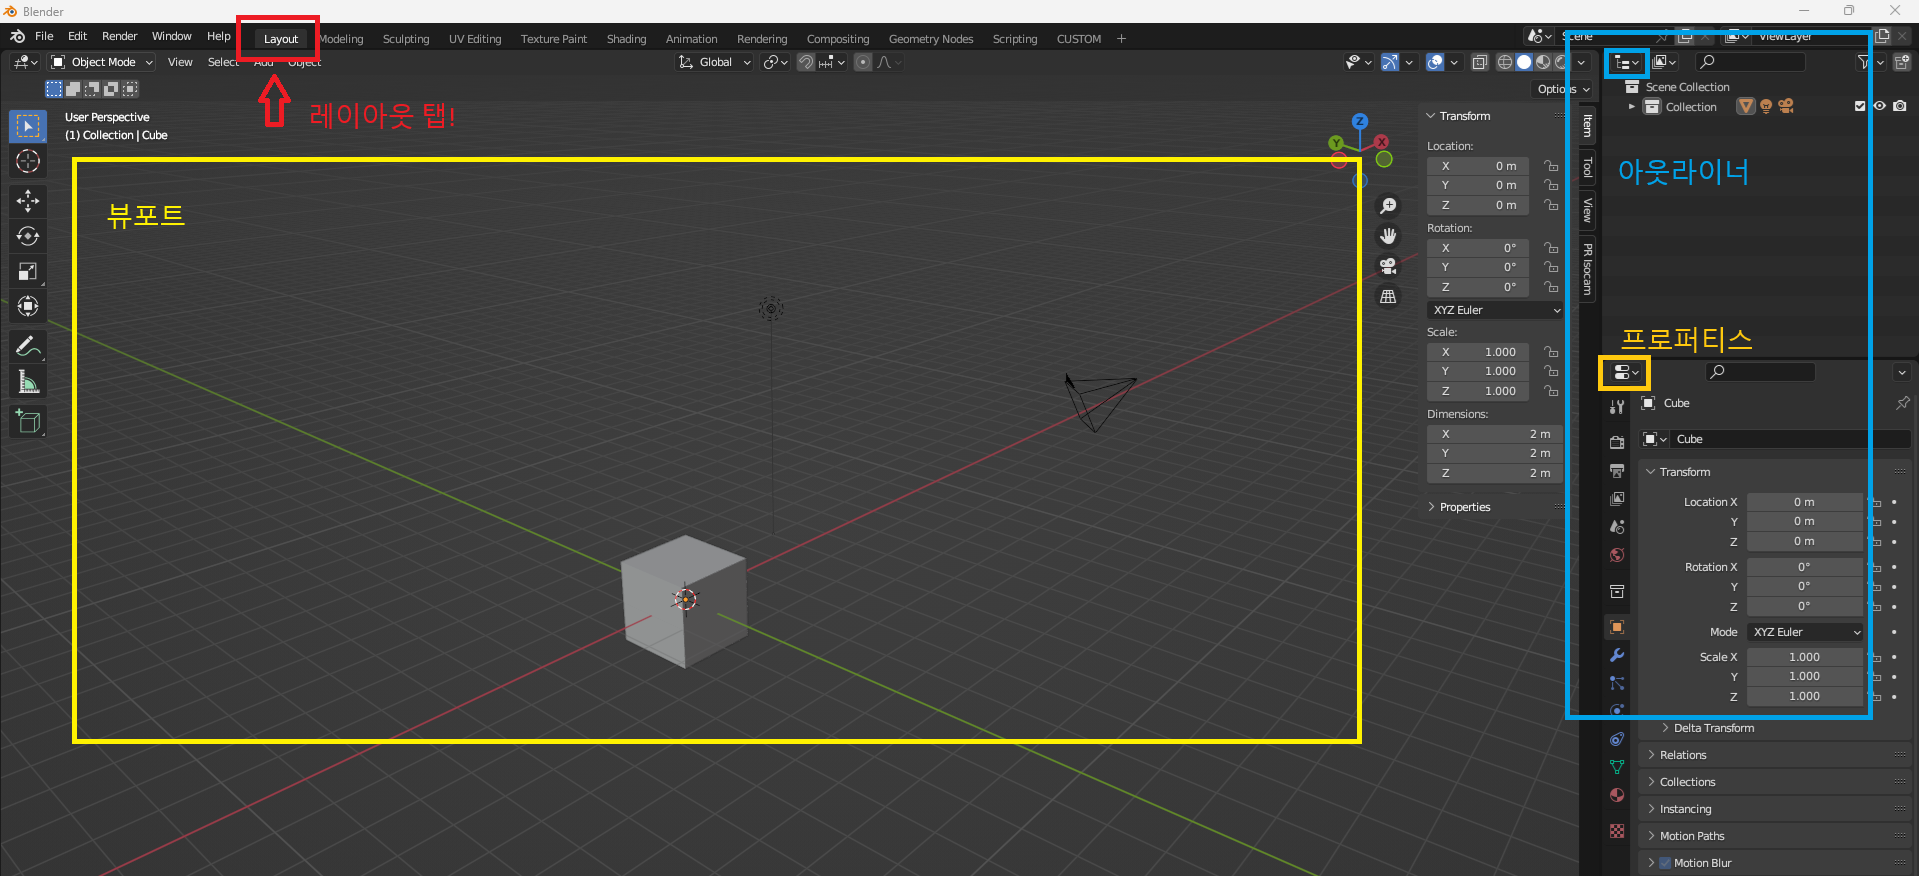
Task: Toggle proportional editing button
Action: [x=863, y=62]
